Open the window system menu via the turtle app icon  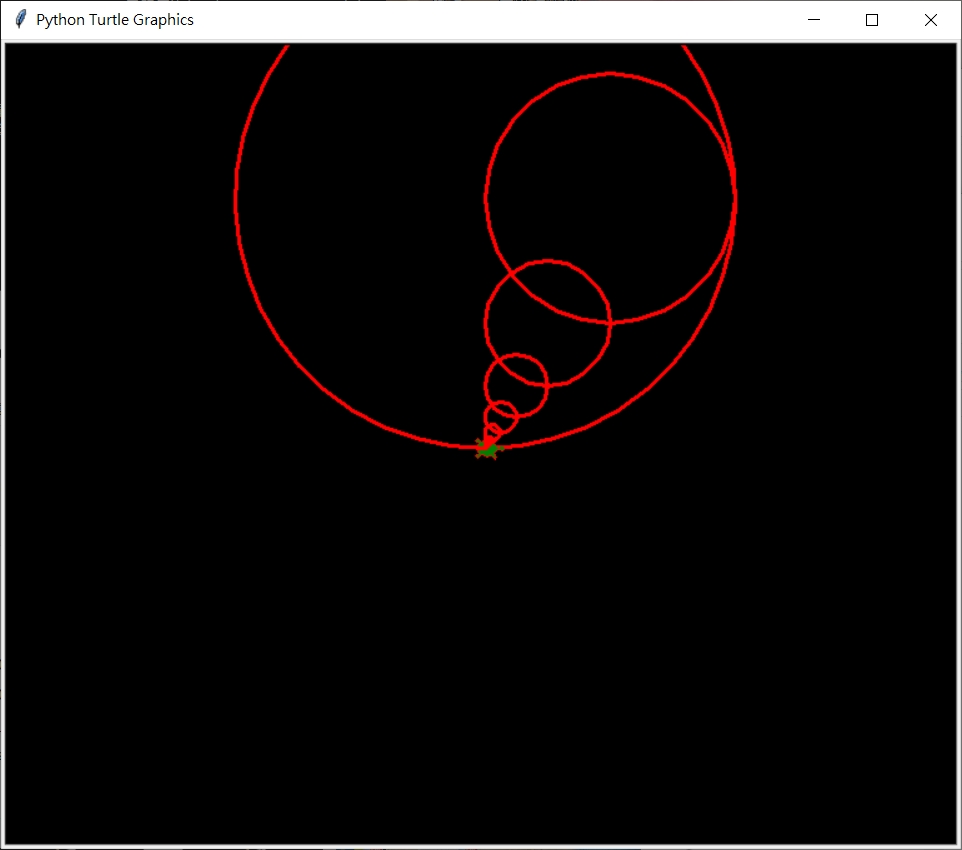click(x=18, y=19)
